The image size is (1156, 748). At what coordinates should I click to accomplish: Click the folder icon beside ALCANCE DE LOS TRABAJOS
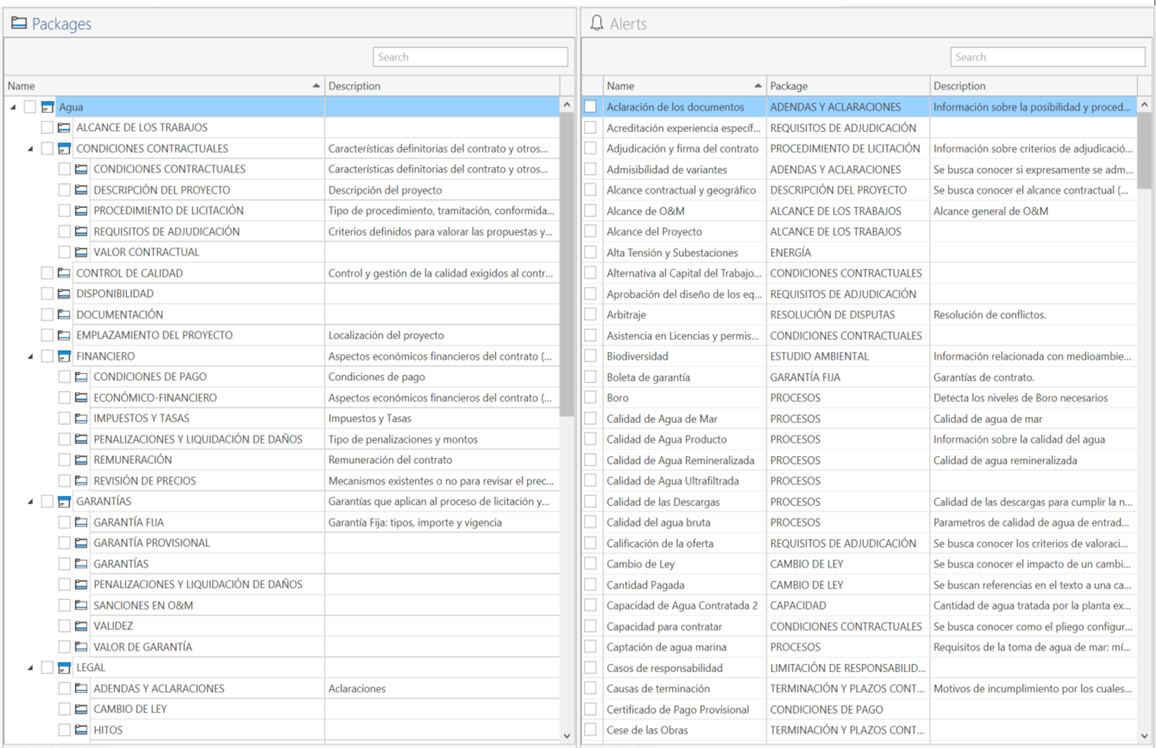pos(64,127)
